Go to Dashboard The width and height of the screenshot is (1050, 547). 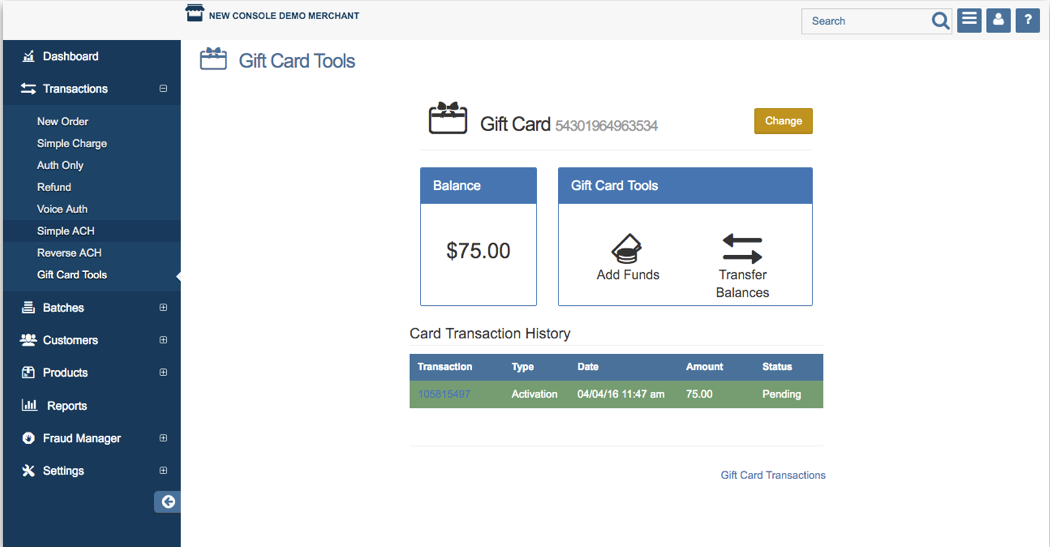70,56
